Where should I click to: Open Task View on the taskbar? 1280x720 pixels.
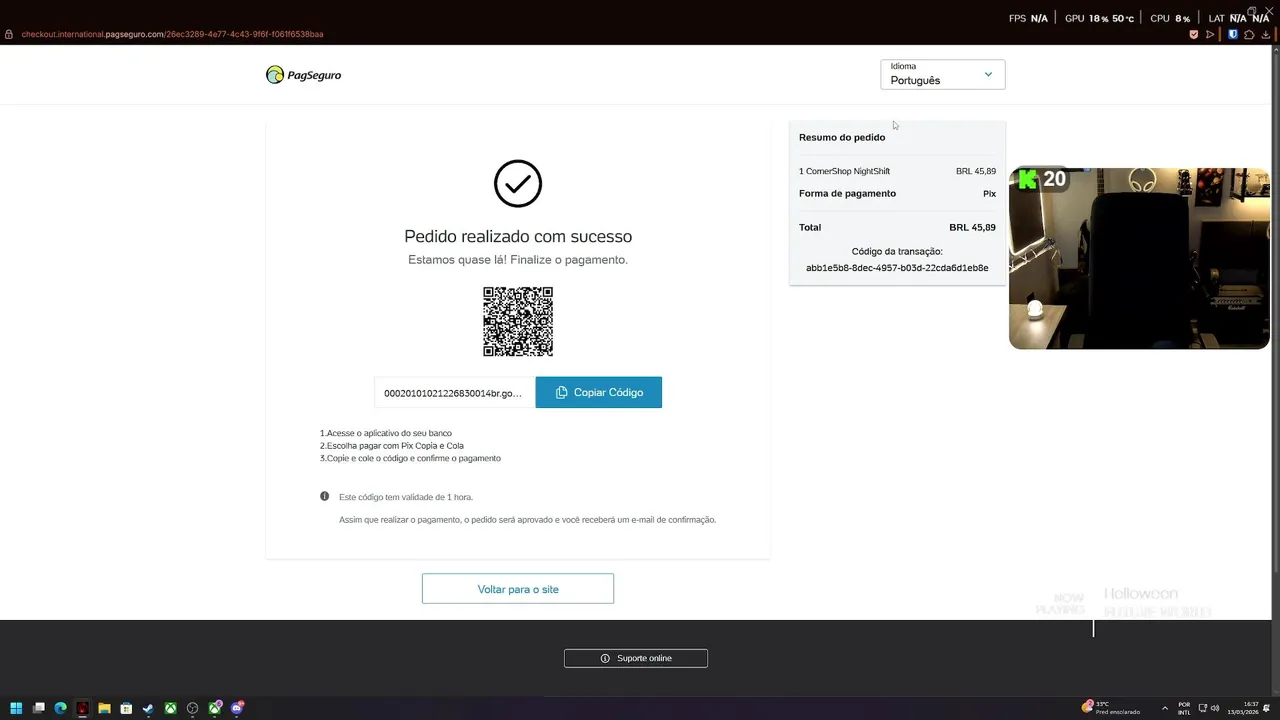tap(39, 708)
